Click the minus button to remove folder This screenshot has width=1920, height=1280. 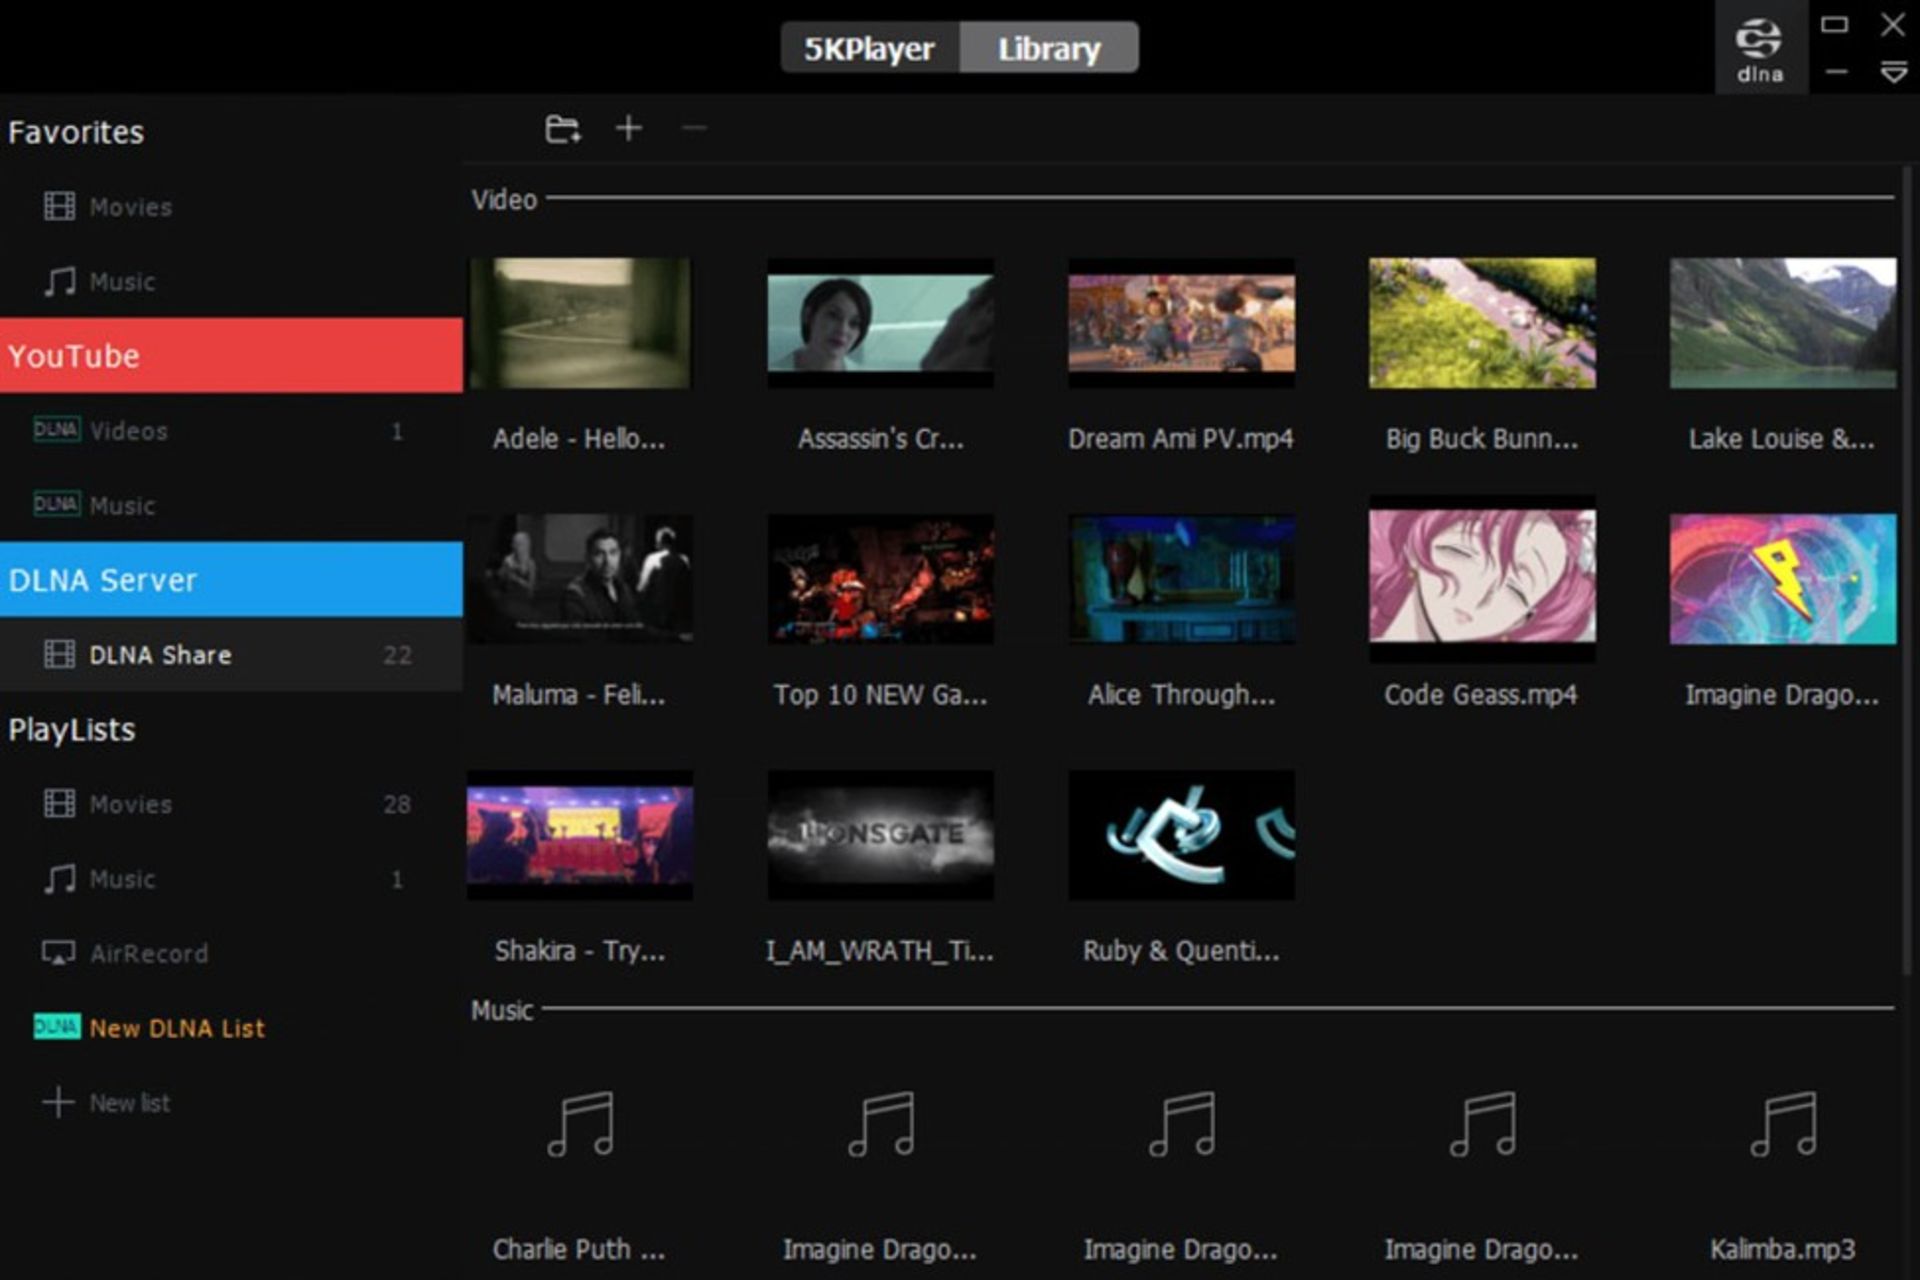694,131
